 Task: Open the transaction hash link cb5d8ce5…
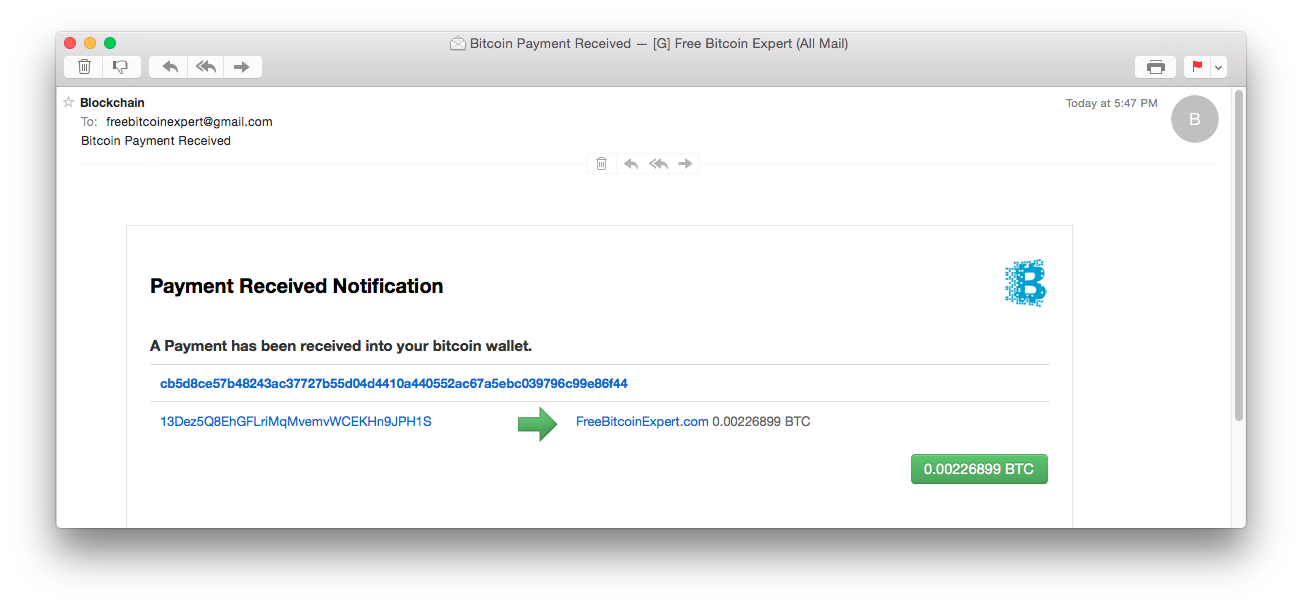pos(394,383)
